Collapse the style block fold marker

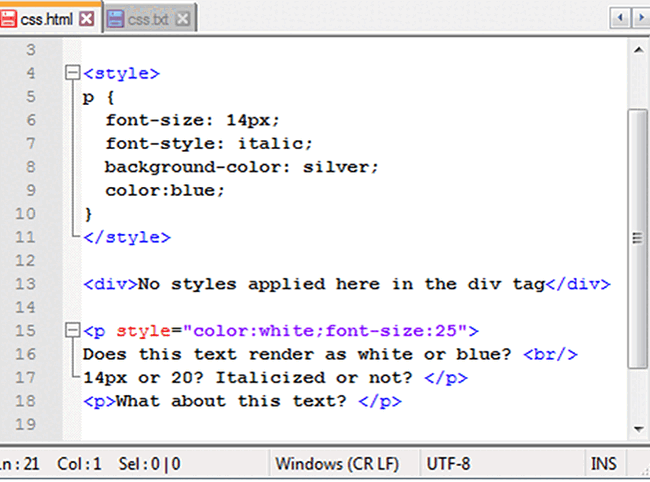[x=70, y=73]
